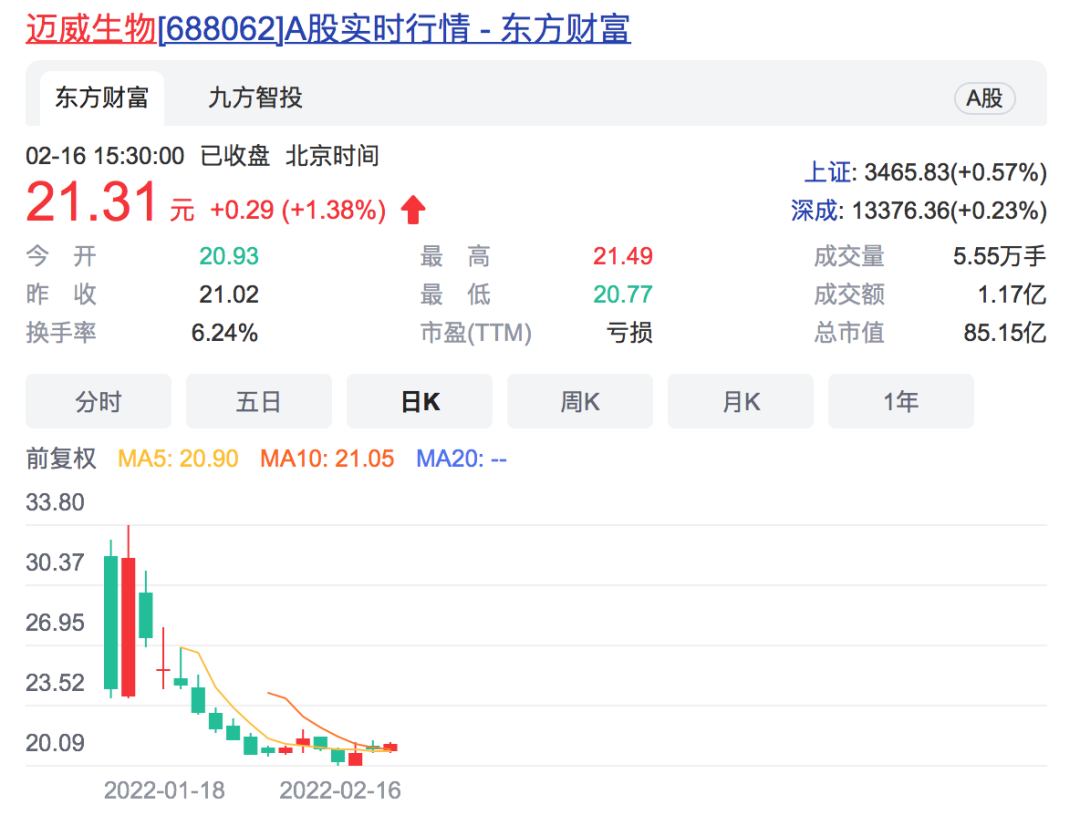
Task: Click the tallest red candlestick in chart
Action: [x=128, y=626]
